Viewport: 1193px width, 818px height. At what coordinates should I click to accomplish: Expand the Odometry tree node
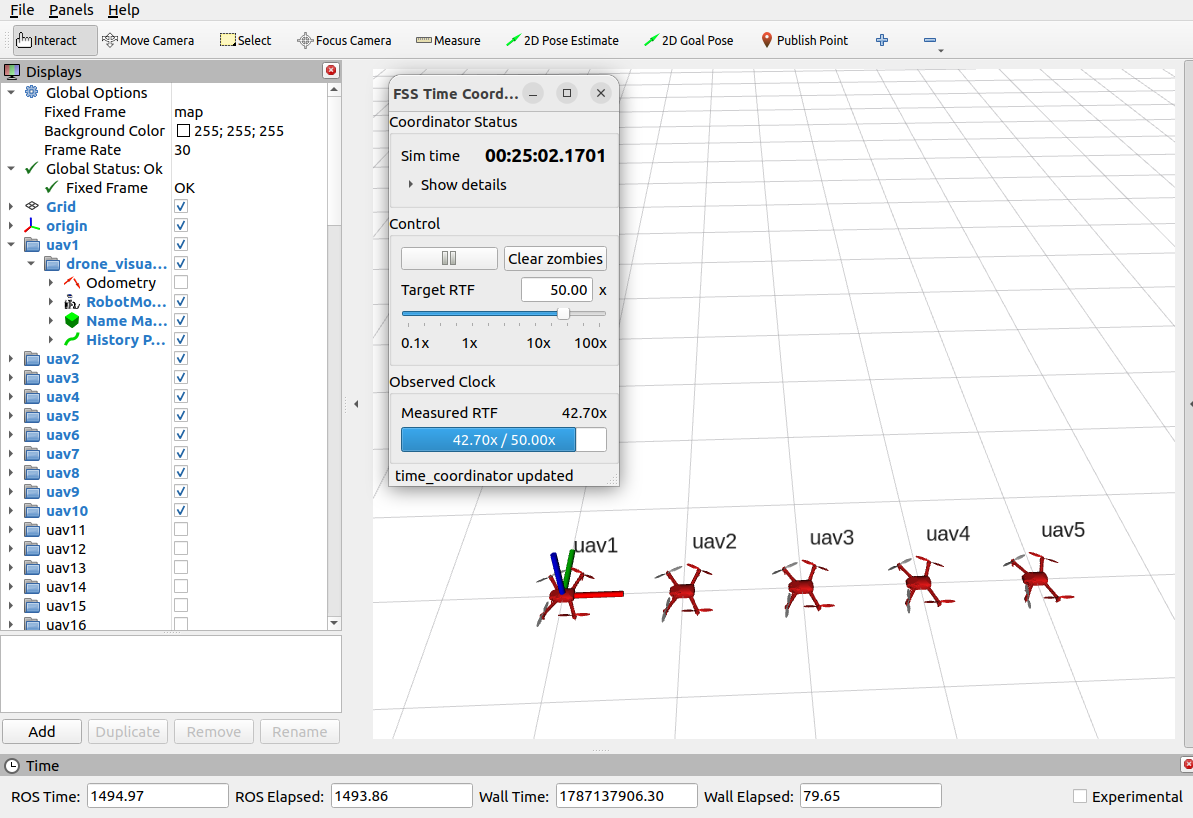(51, 282)
